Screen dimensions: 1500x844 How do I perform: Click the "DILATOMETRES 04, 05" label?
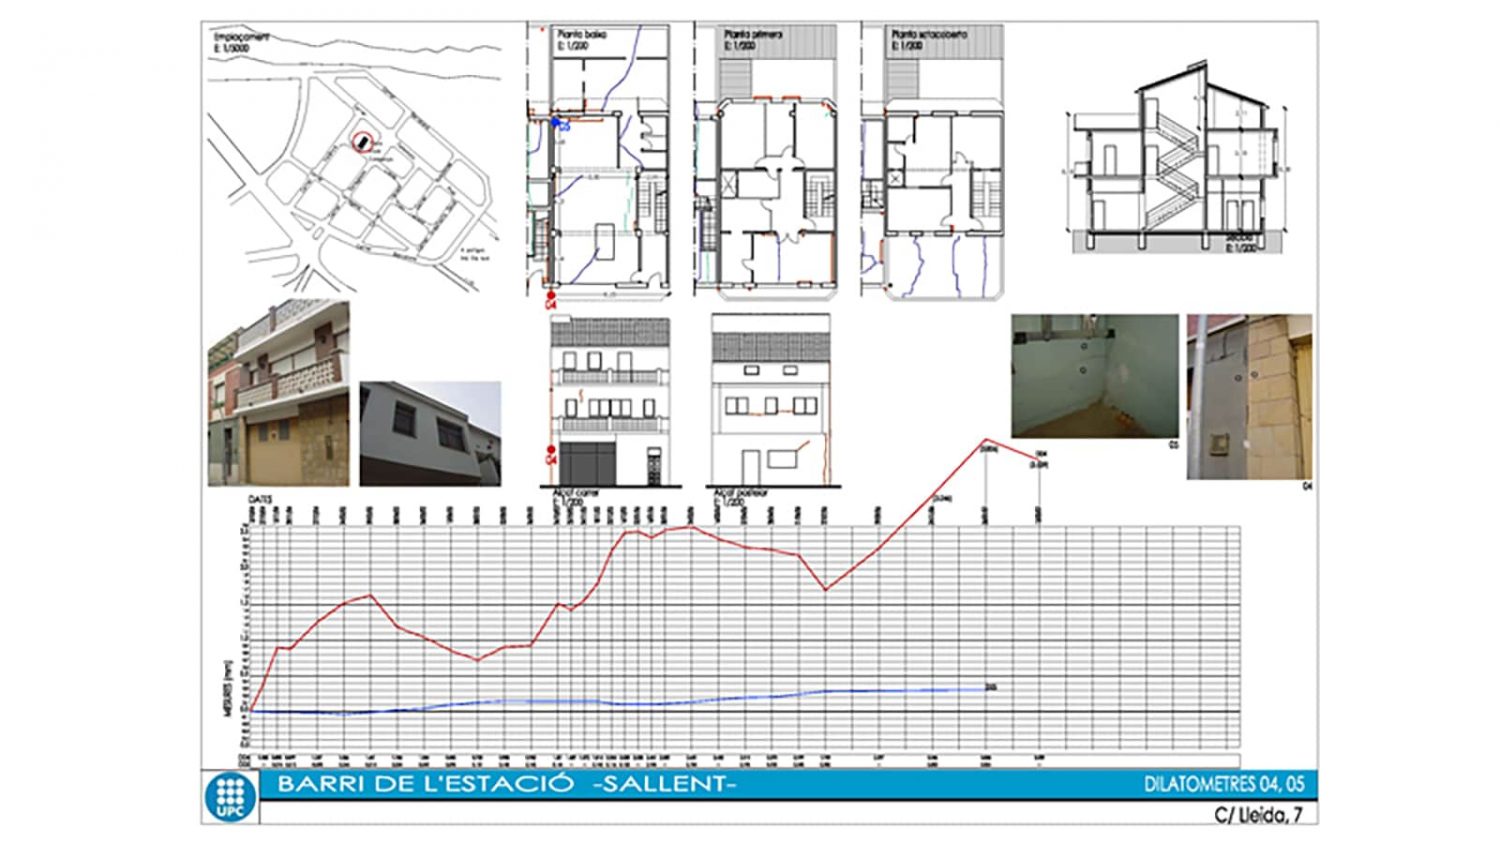1224,785
